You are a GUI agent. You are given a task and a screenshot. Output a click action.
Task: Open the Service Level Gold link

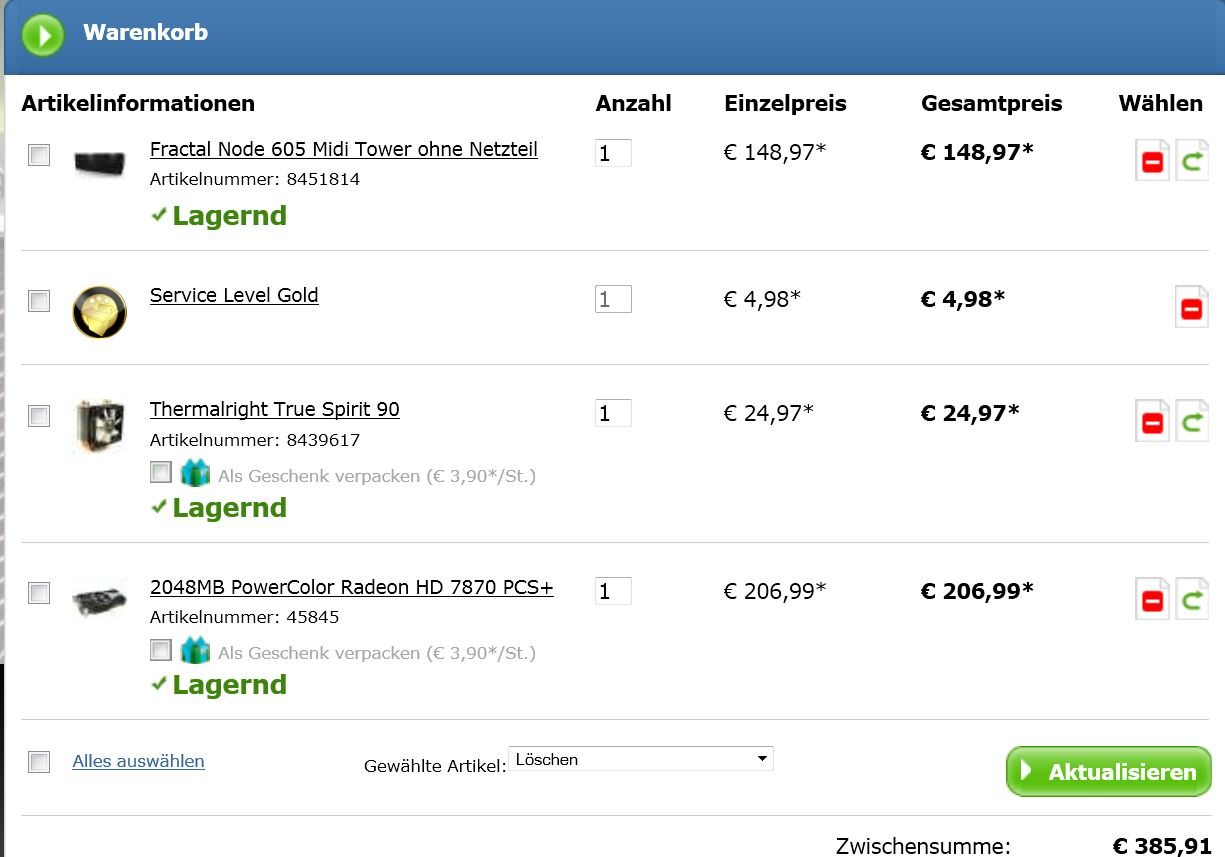(234, 295)
